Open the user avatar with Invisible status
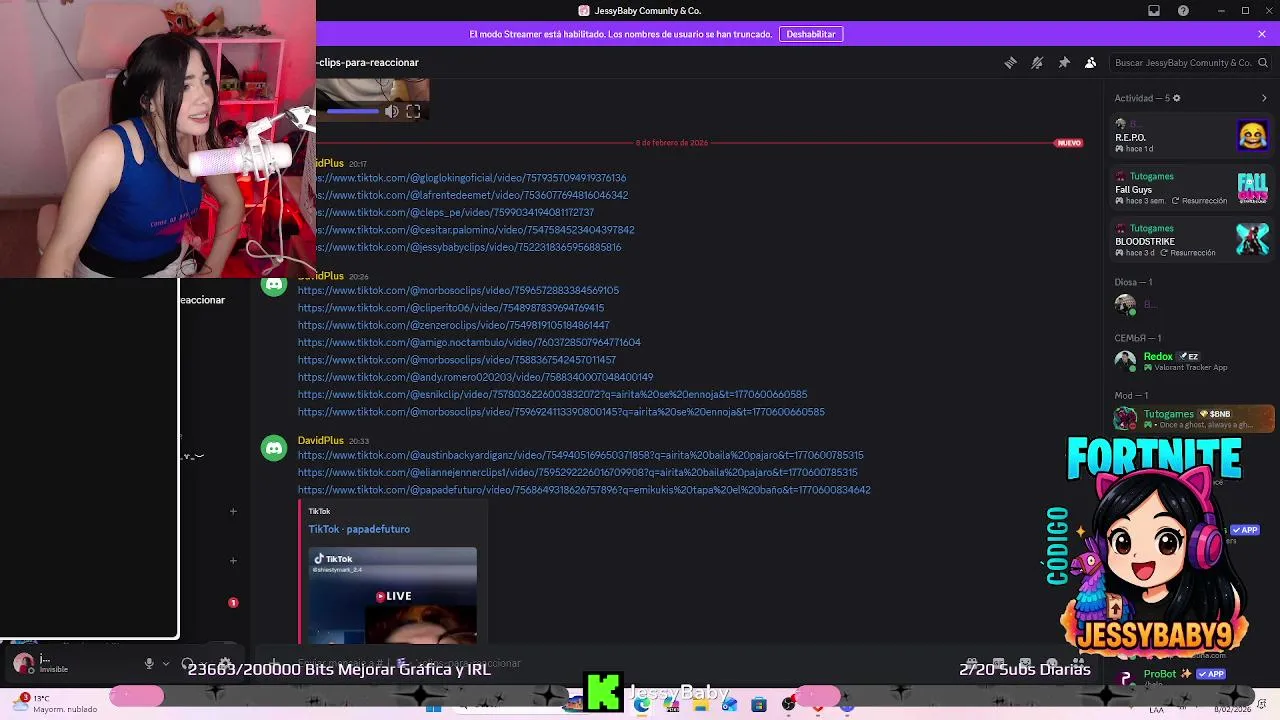Screen dimensions: 1280x720 point(23,663)
